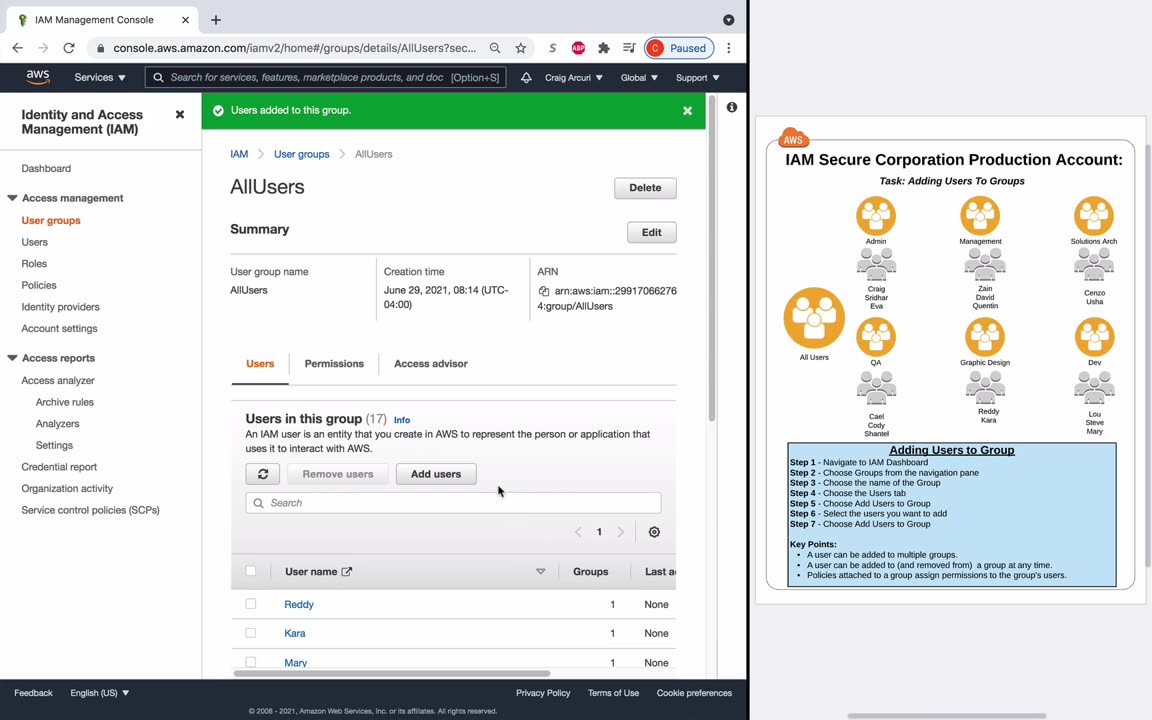Reload the page with refresh icon
Image resolution: width=1152 pixels, height=720 pixels.
point(69,48)
